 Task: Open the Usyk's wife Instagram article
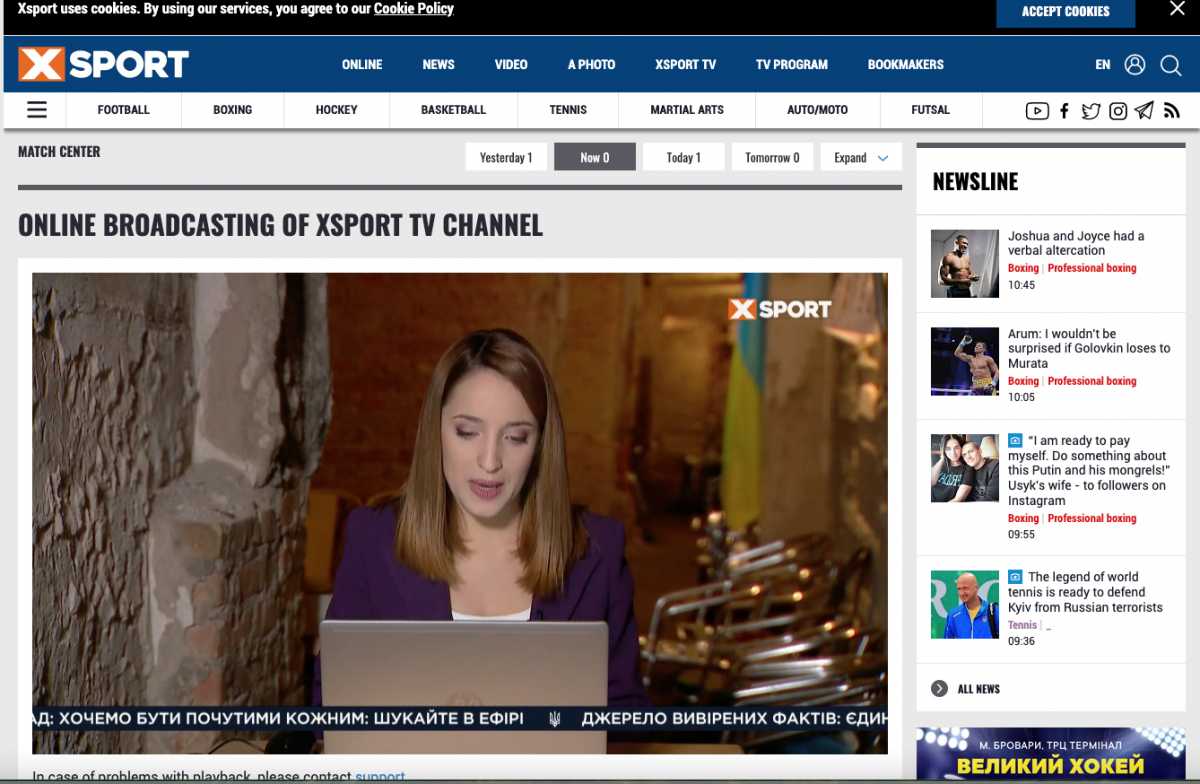coord(1088,471)
